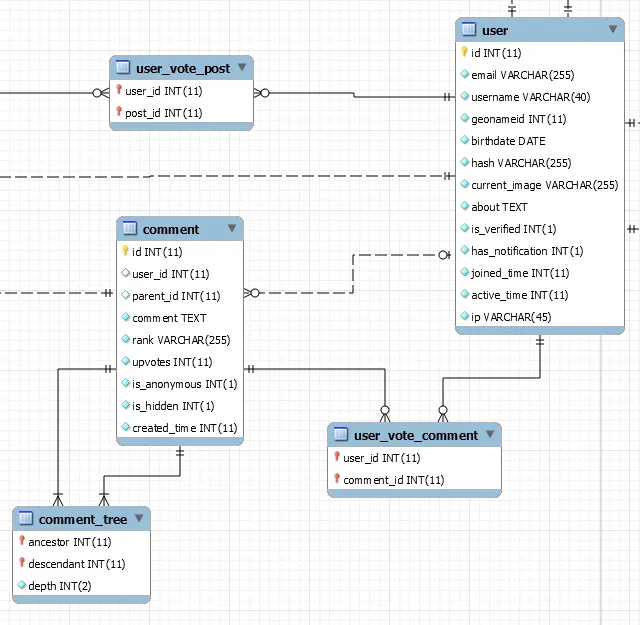The height and width of the screenshot is (625, 640).
Task: Select 'is_anonymous INT(1)' column
Action: (x=184, y=384)
